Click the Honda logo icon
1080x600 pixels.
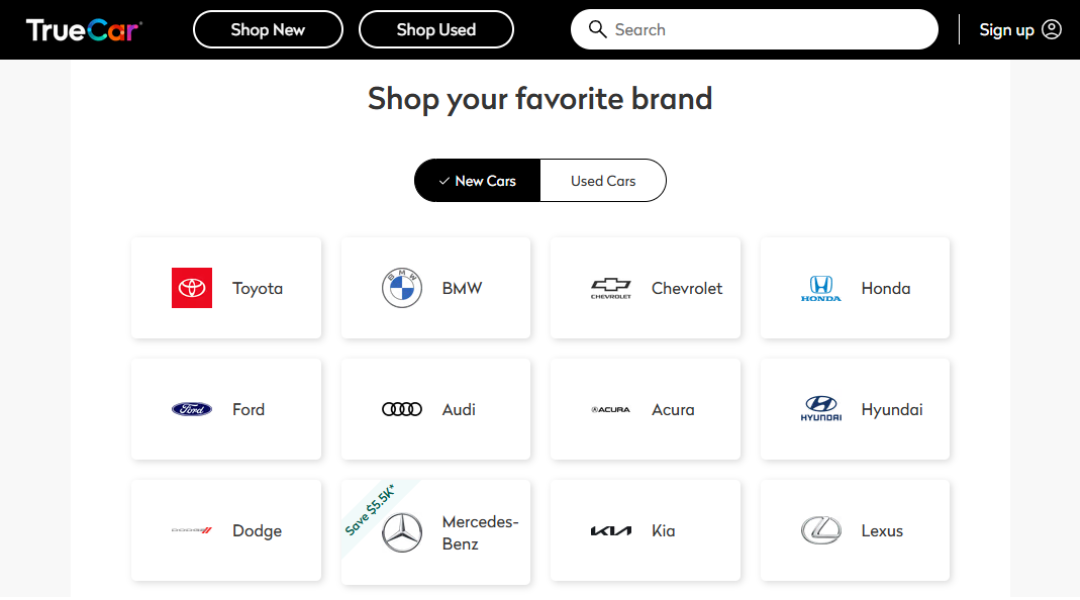pos(821,288)
